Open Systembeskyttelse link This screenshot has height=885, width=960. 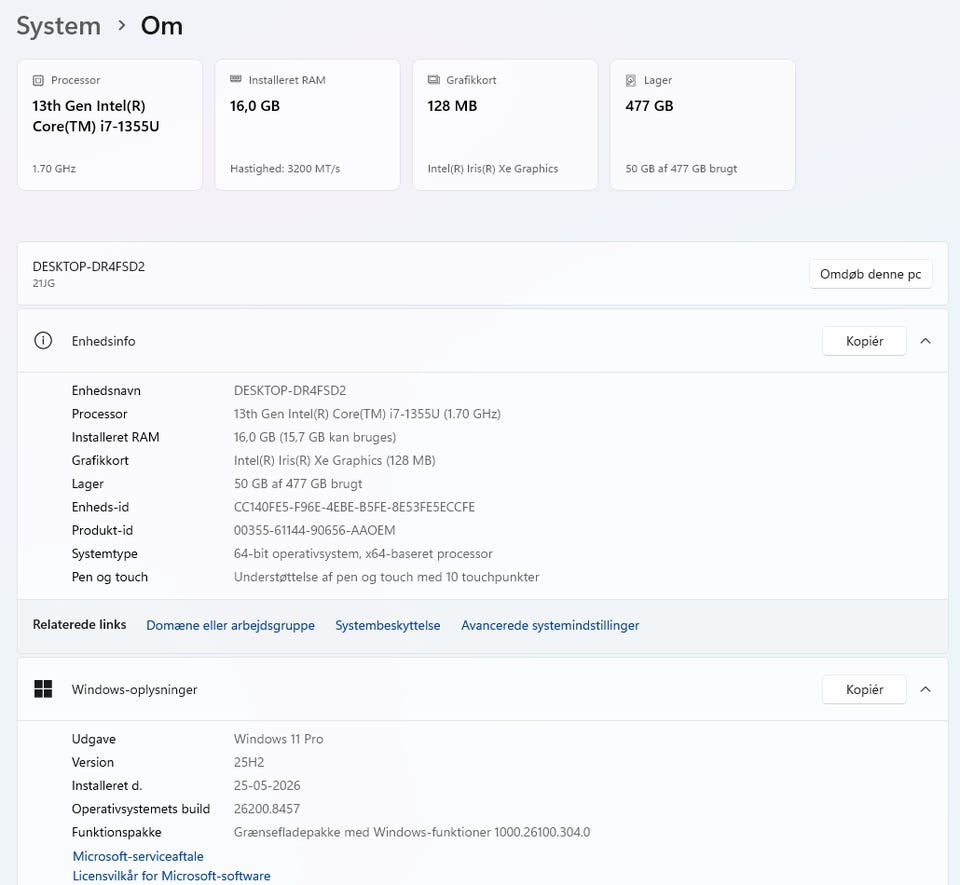388,625
